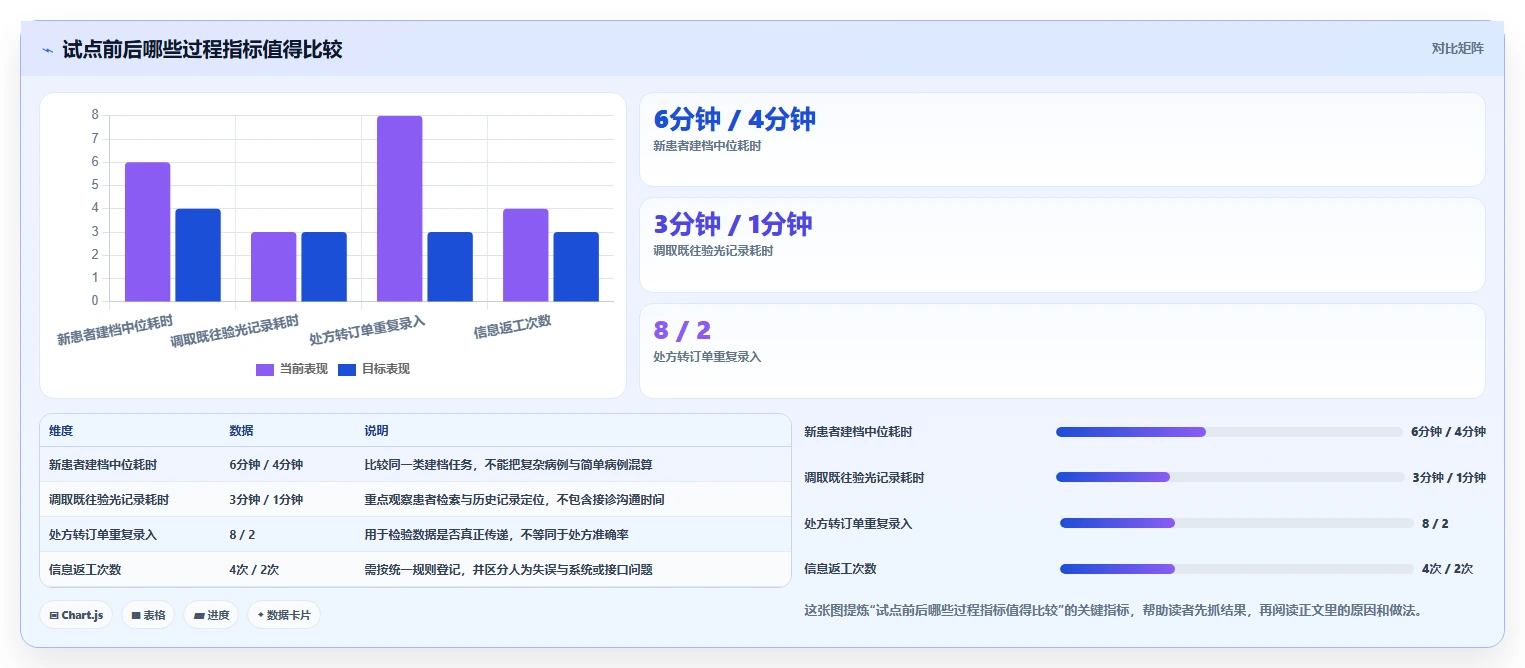Click the purple 当前表现 legend swatch
1525x668 pixels.
(x=265, y=370)
